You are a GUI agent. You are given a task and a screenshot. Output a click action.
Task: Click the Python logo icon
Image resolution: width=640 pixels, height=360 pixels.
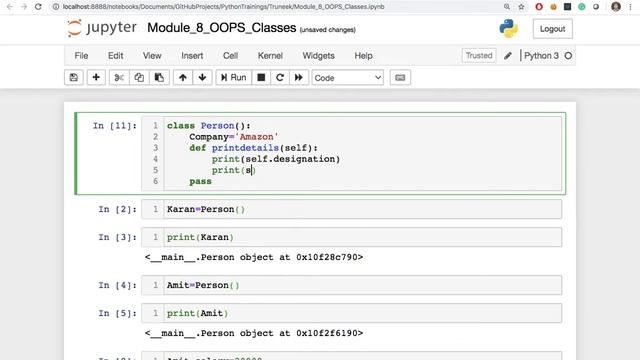509,29
